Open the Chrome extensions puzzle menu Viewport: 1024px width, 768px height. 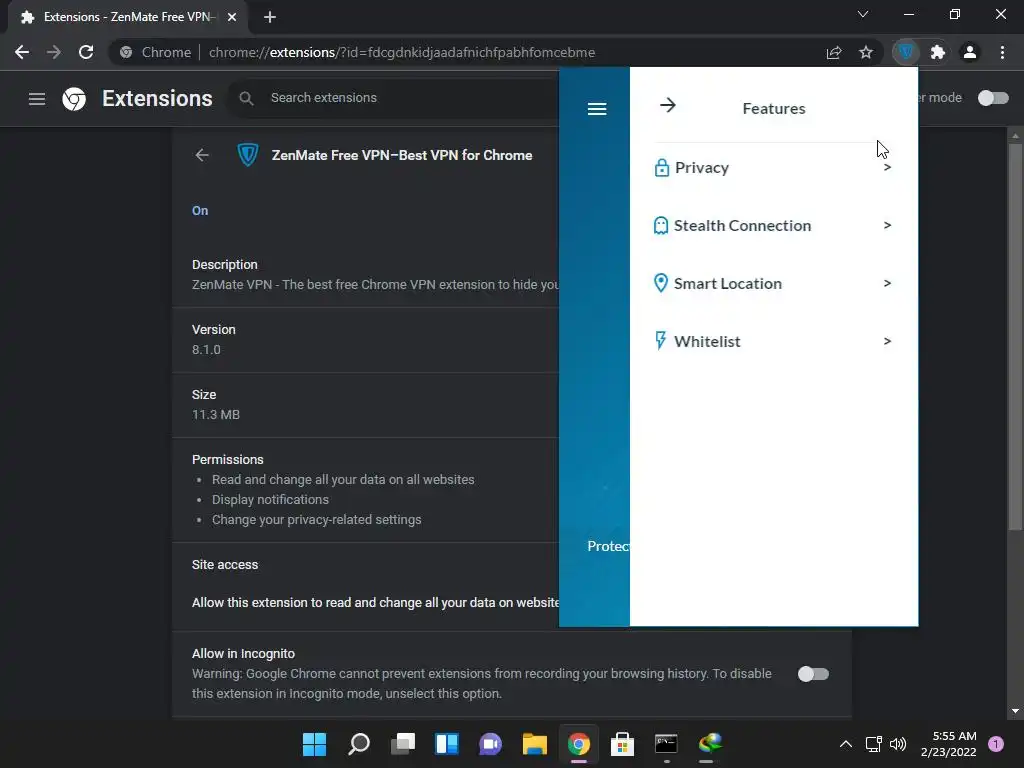(x=938, y=52)
